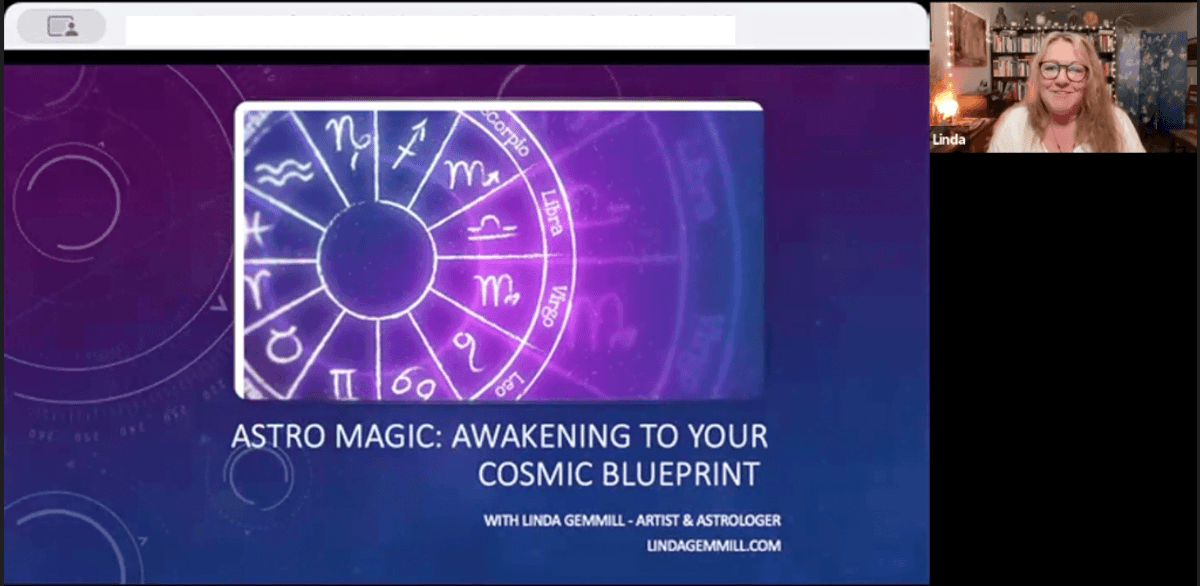Click the Scorpio glyph in the wheel
Viewport: 1200px width, 586px height.
click(x=469, y=176)
